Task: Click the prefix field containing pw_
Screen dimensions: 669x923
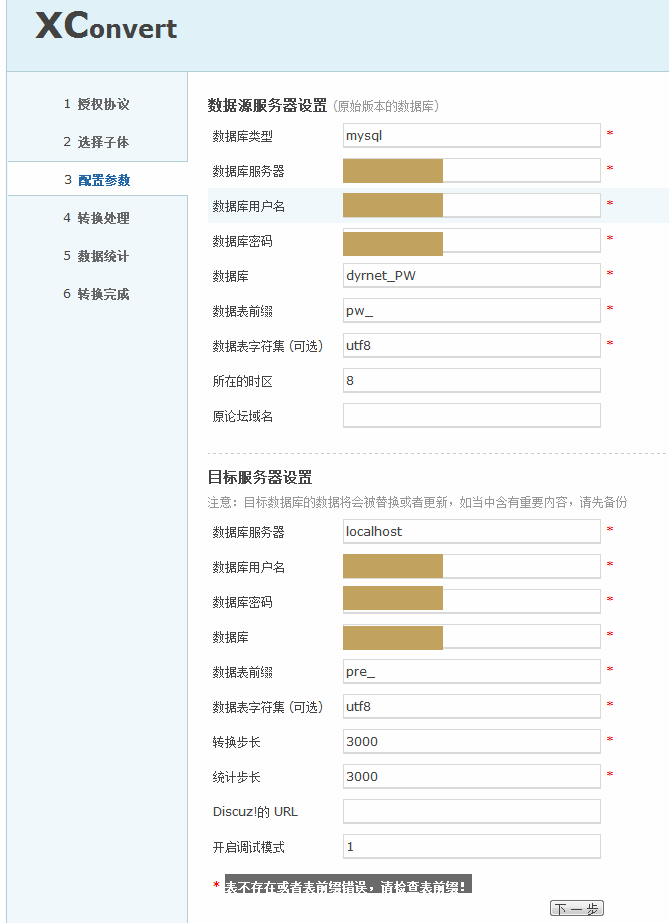Action: tap(471, 310)
